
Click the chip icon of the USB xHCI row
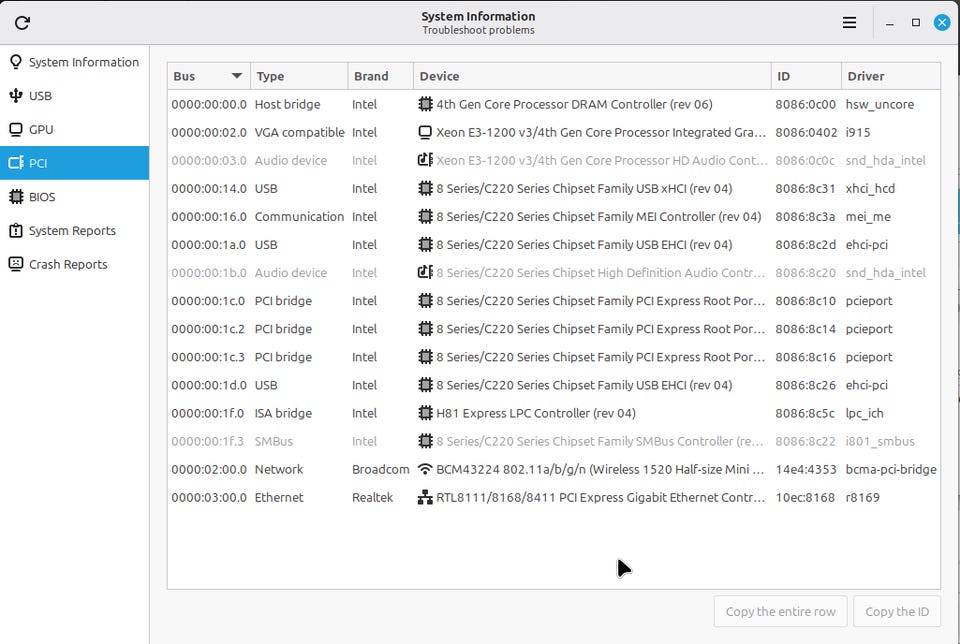coord(425,189)
